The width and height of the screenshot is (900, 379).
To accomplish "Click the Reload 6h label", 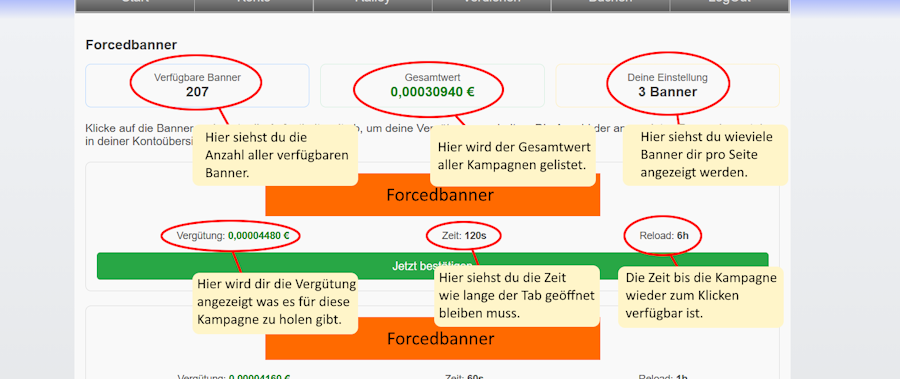I will [x=664, y=235].
